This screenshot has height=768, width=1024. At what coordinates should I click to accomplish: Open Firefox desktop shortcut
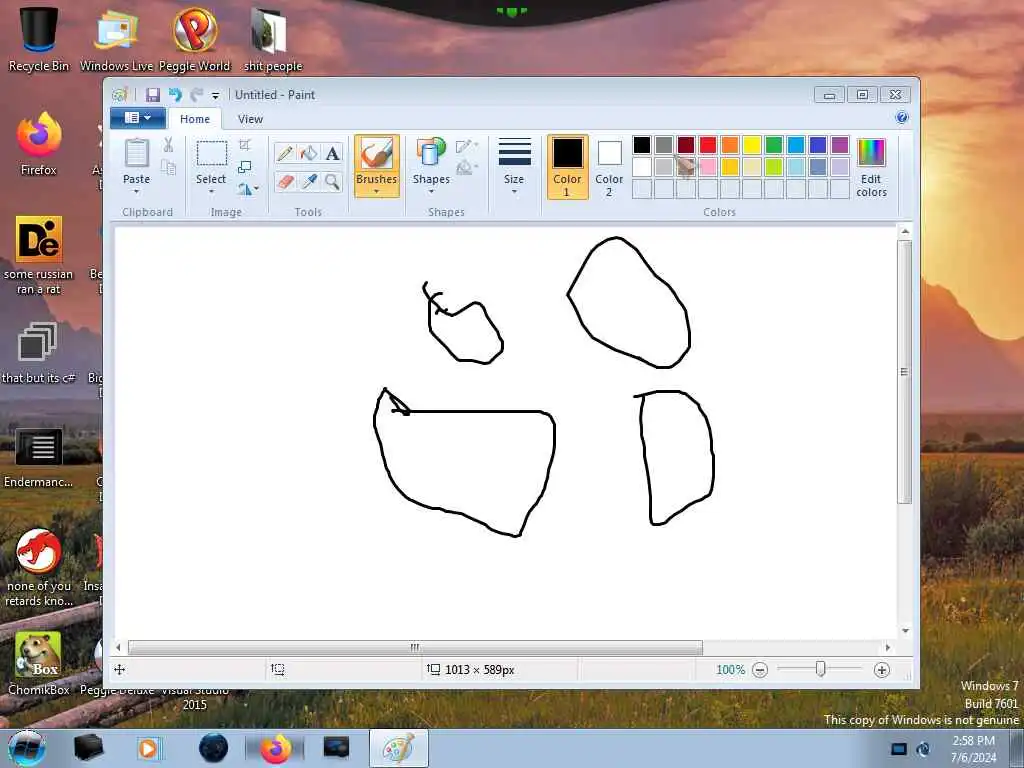[x=39, y=144]
